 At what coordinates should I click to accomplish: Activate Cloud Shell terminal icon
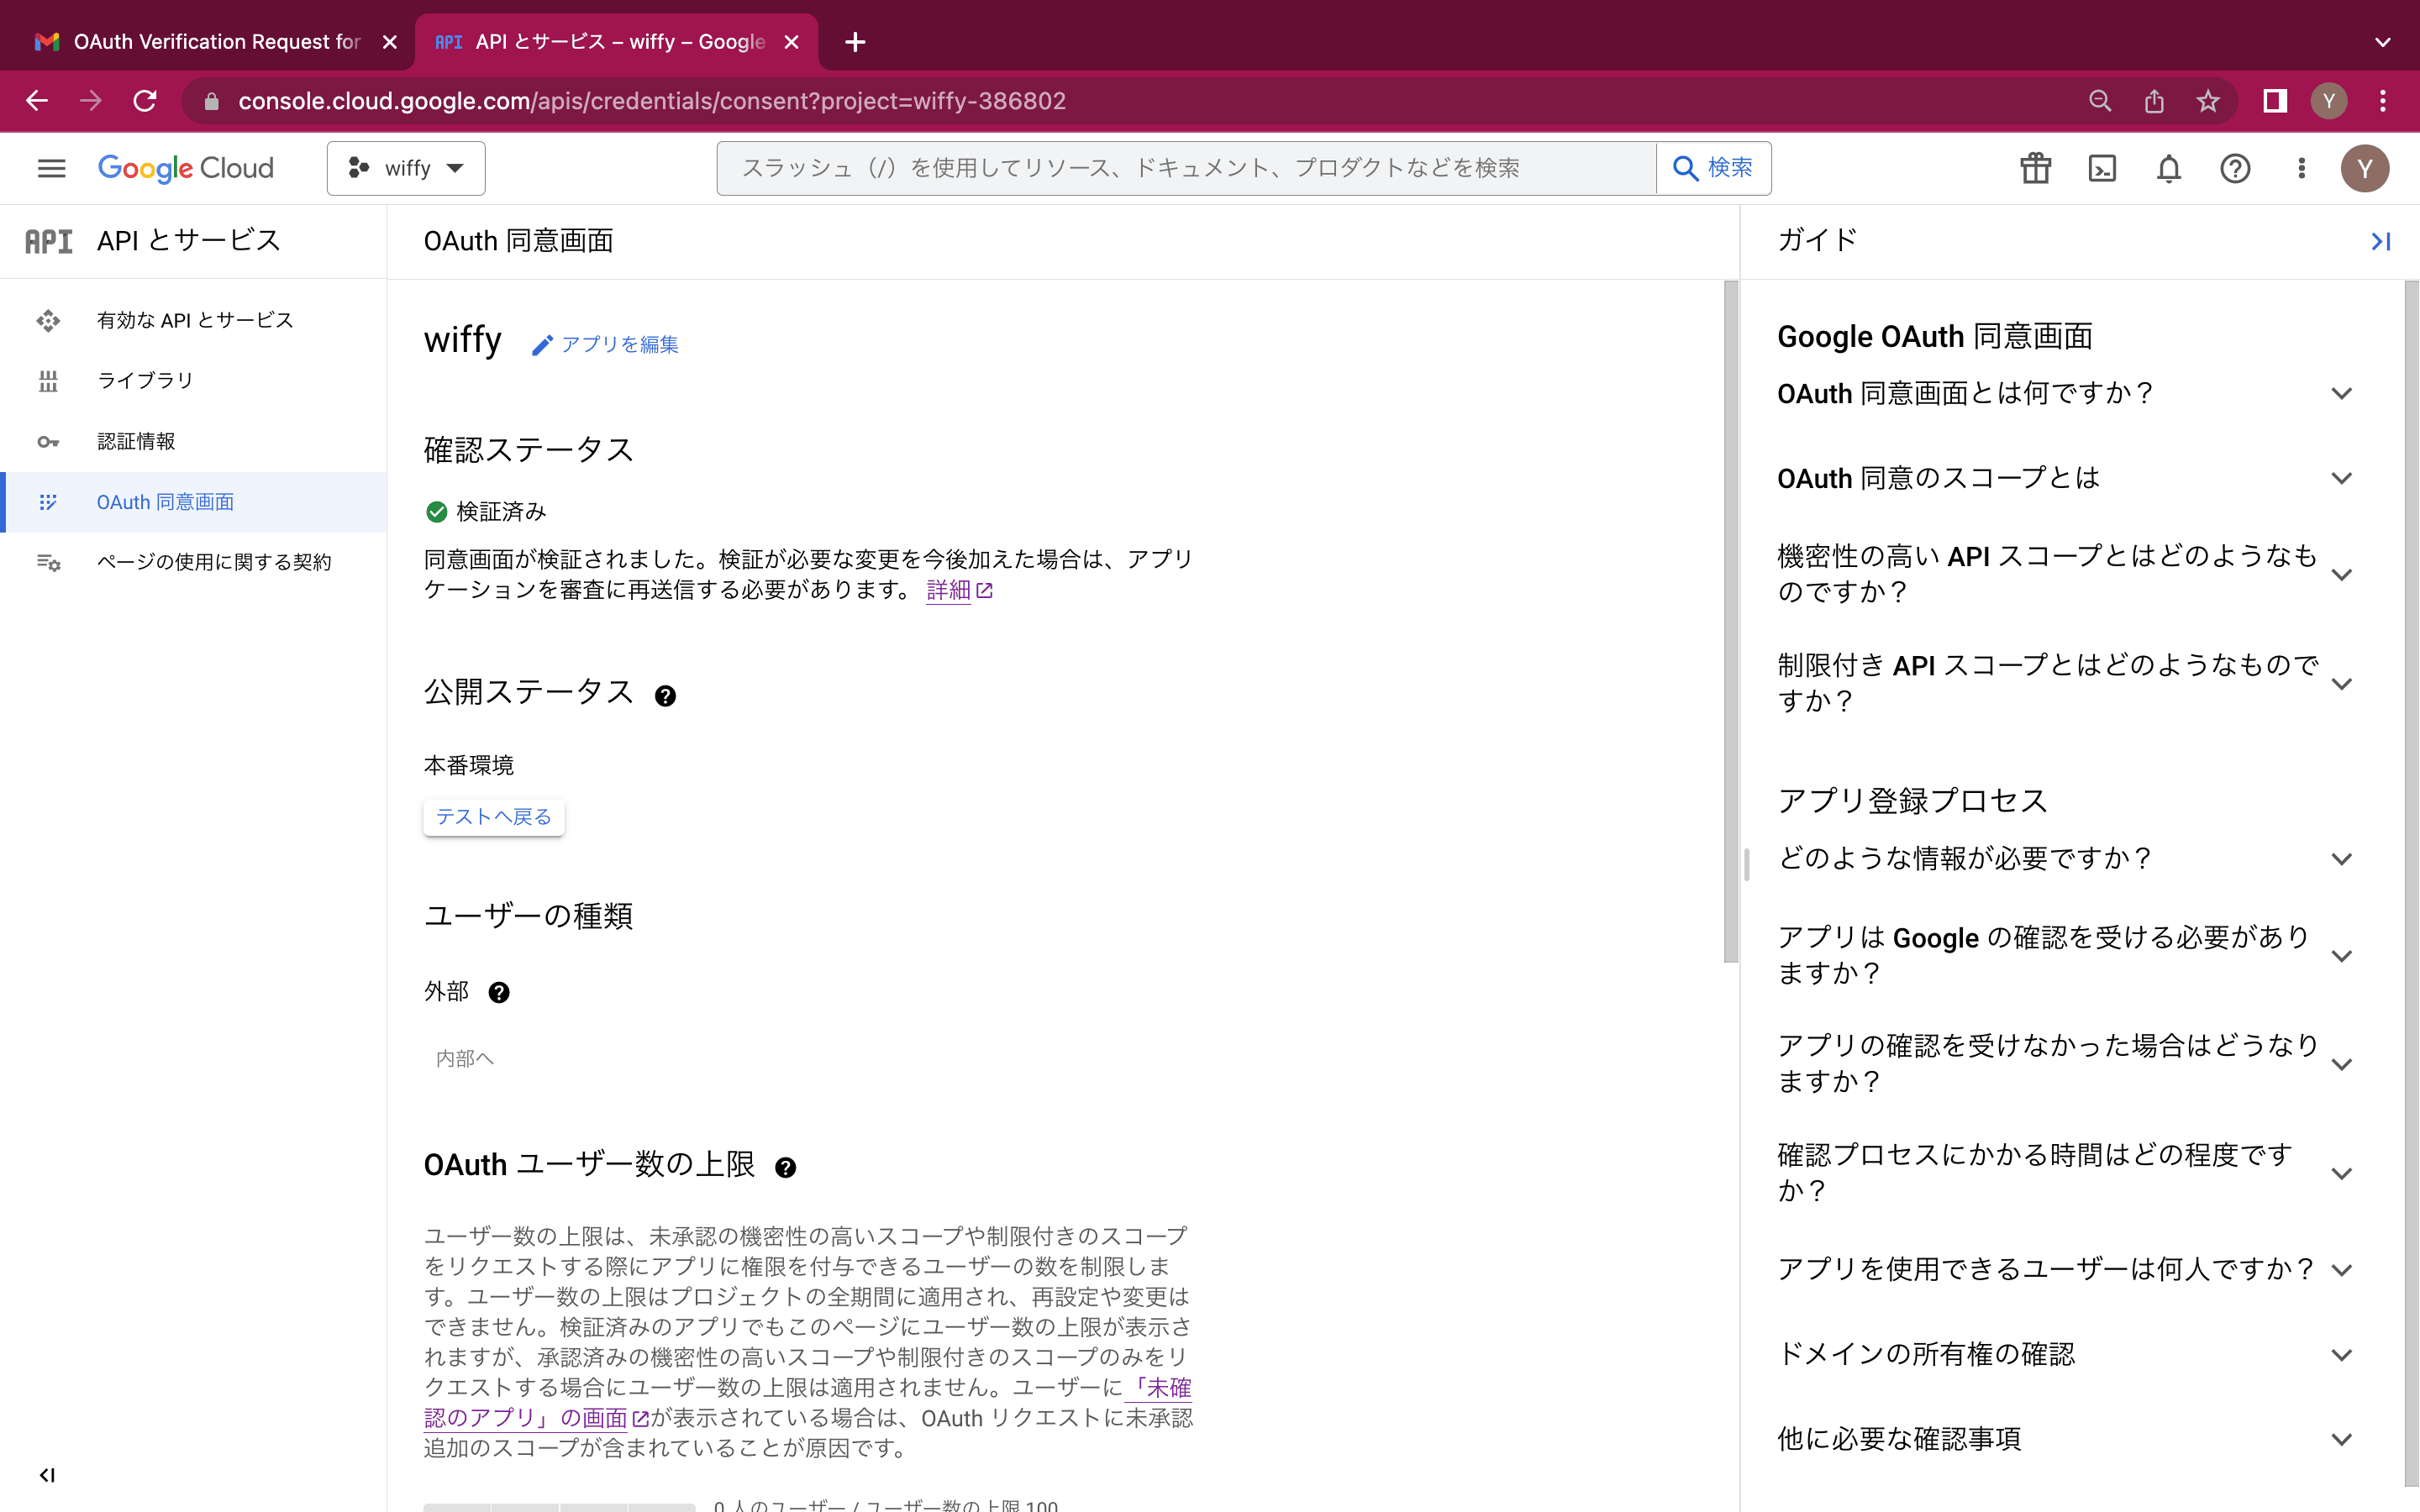coord(2102,168)
